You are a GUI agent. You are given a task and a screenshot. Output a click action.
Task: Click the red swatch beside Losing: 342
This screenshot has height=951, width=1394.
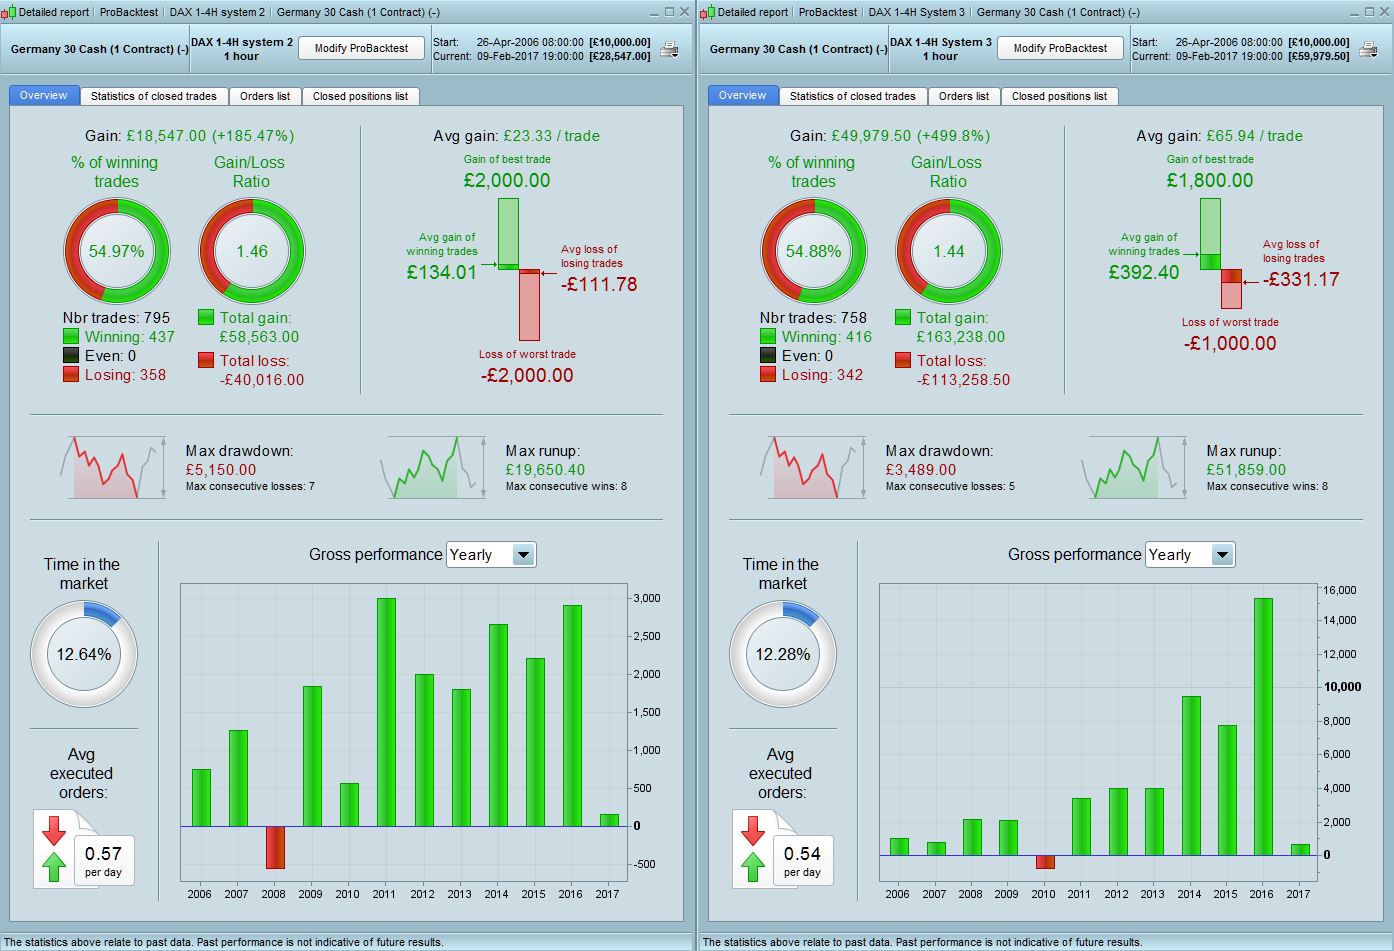(768, 374)
